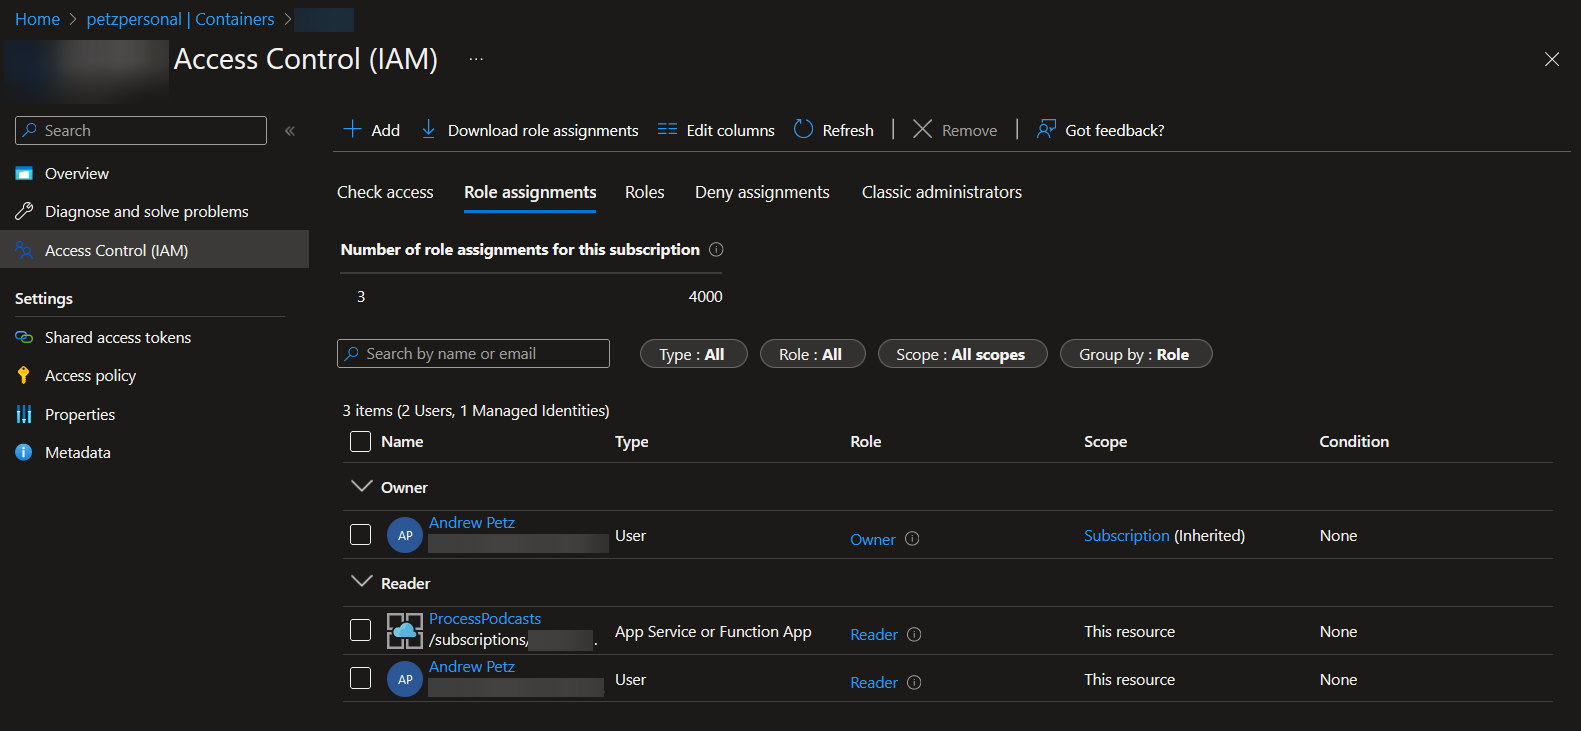Click info icon beside ProcessPodcasts Reader role

coord(914,634)
